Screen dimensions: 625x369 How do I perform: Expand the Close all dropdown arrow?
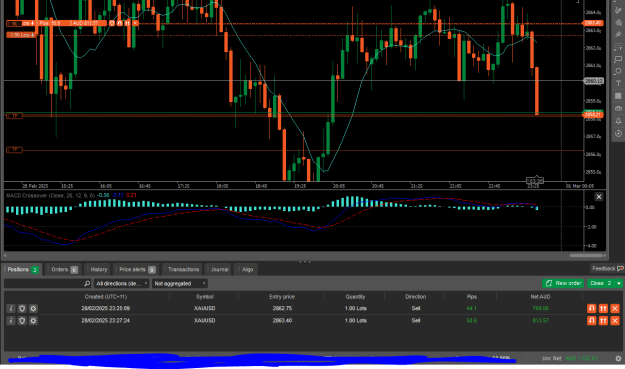[619, 283]
